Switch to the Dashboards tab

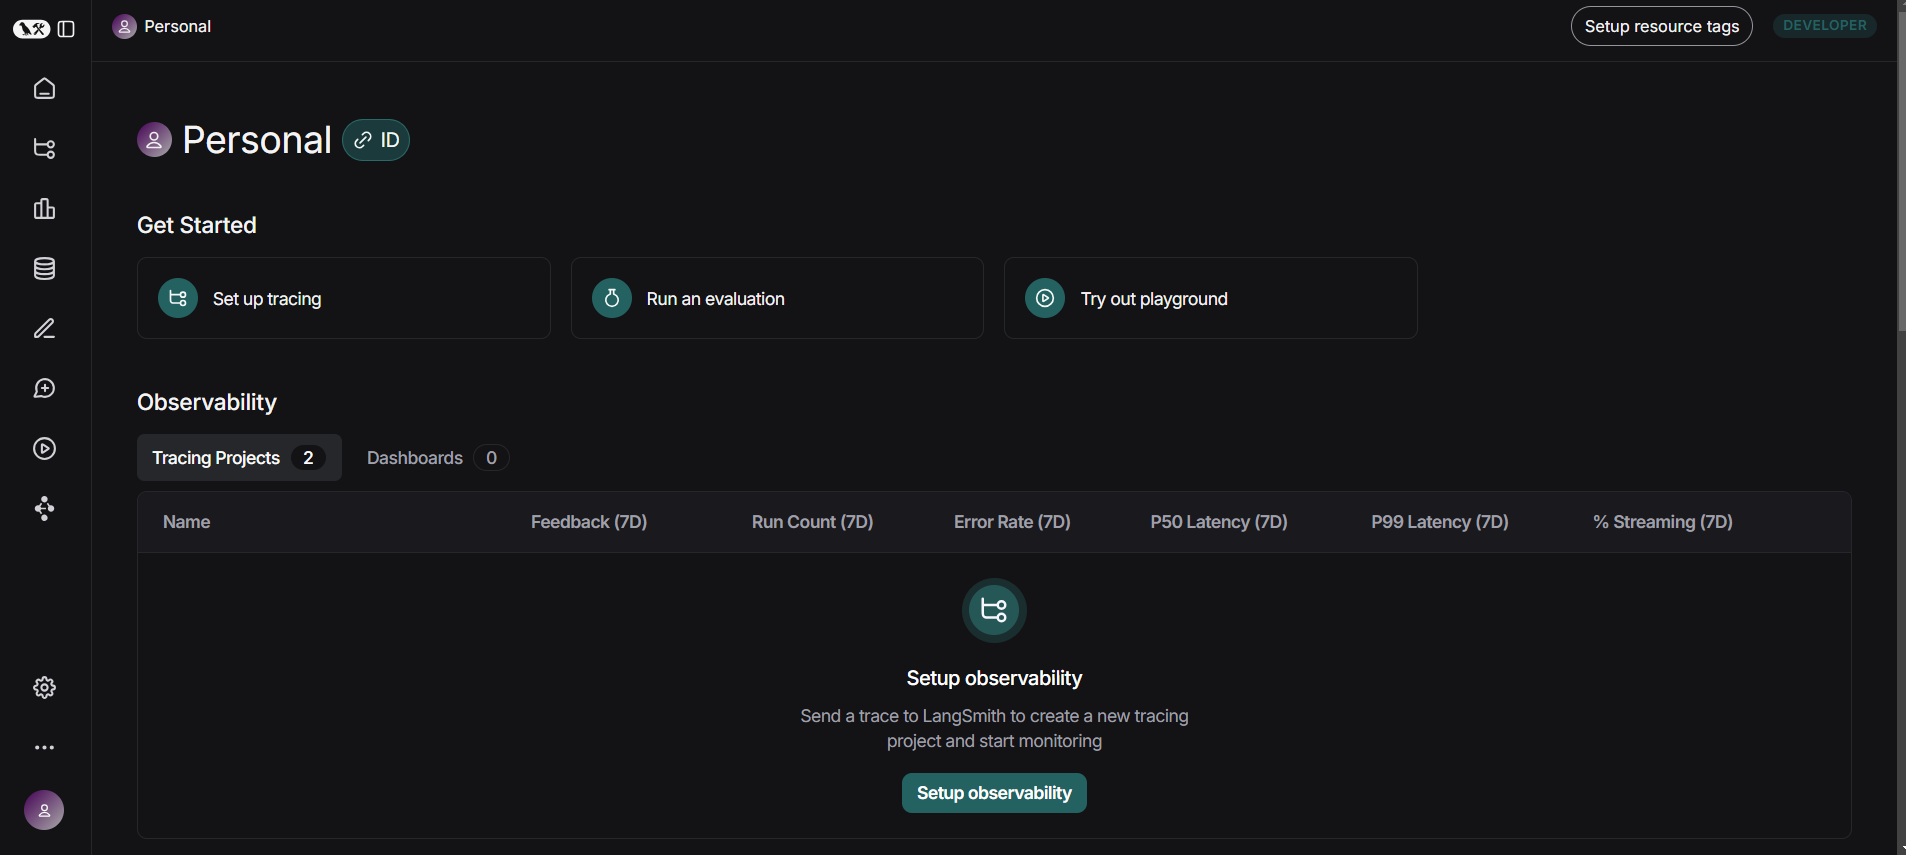click(x=437, y=458)
